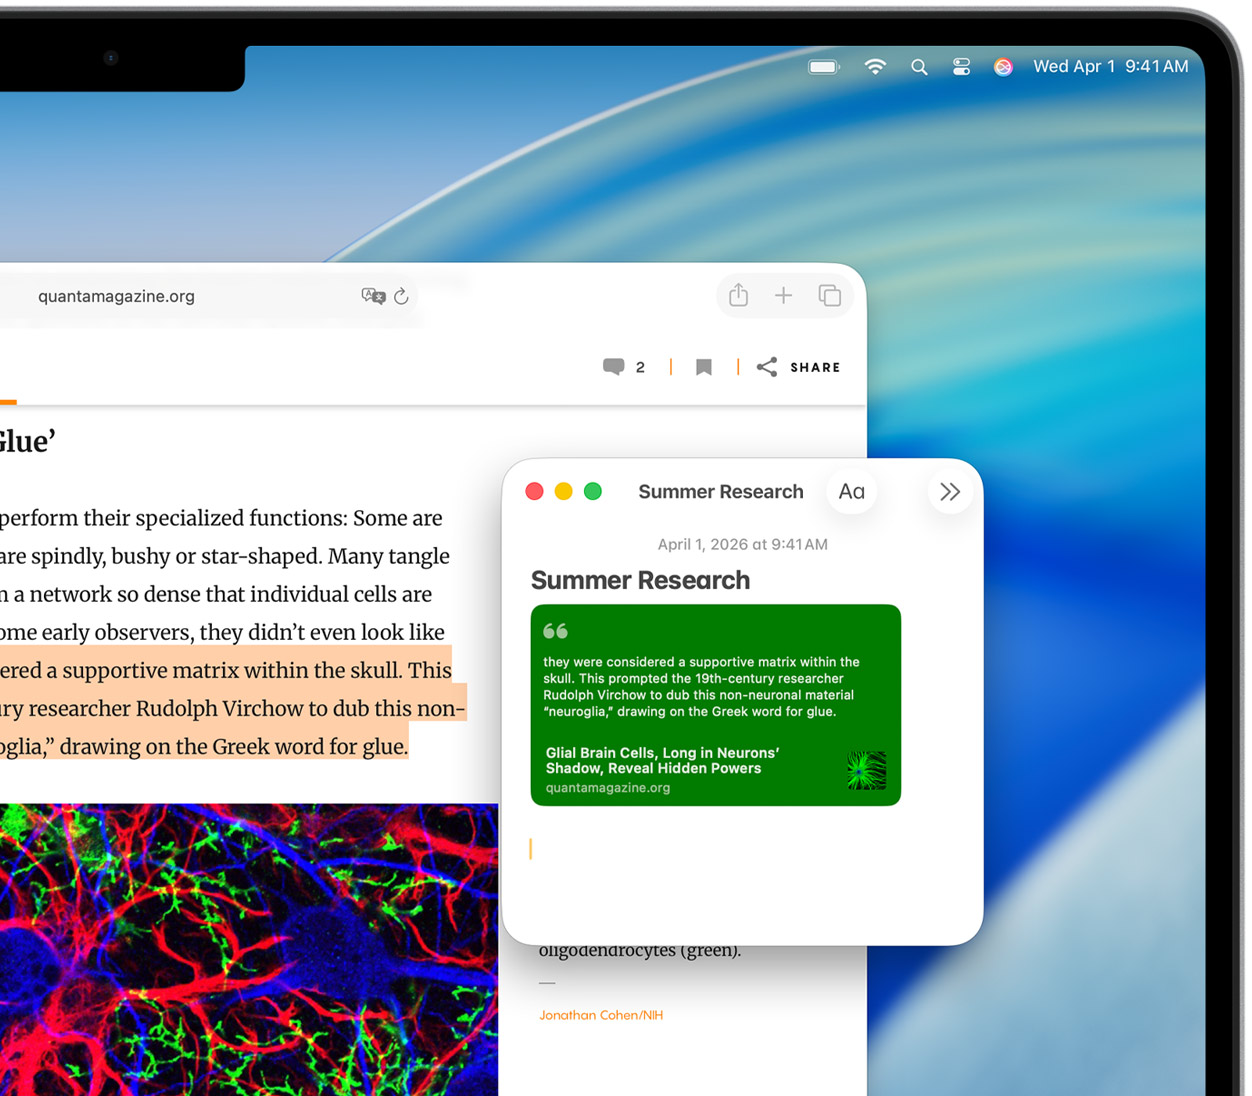Screen dimensions: 1252x1096
Task: Click the green link preview thumbnail image
Action: [x=866, y=771]
